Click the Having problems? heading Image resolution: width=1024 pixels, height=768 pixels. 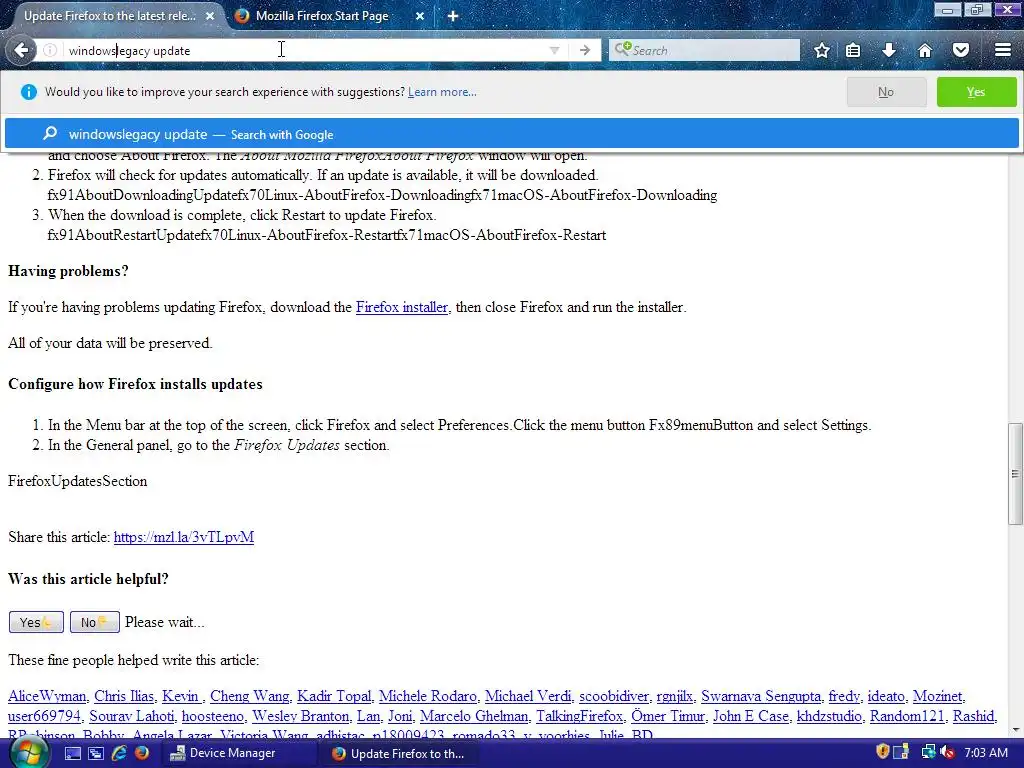(x=68, y=271)
